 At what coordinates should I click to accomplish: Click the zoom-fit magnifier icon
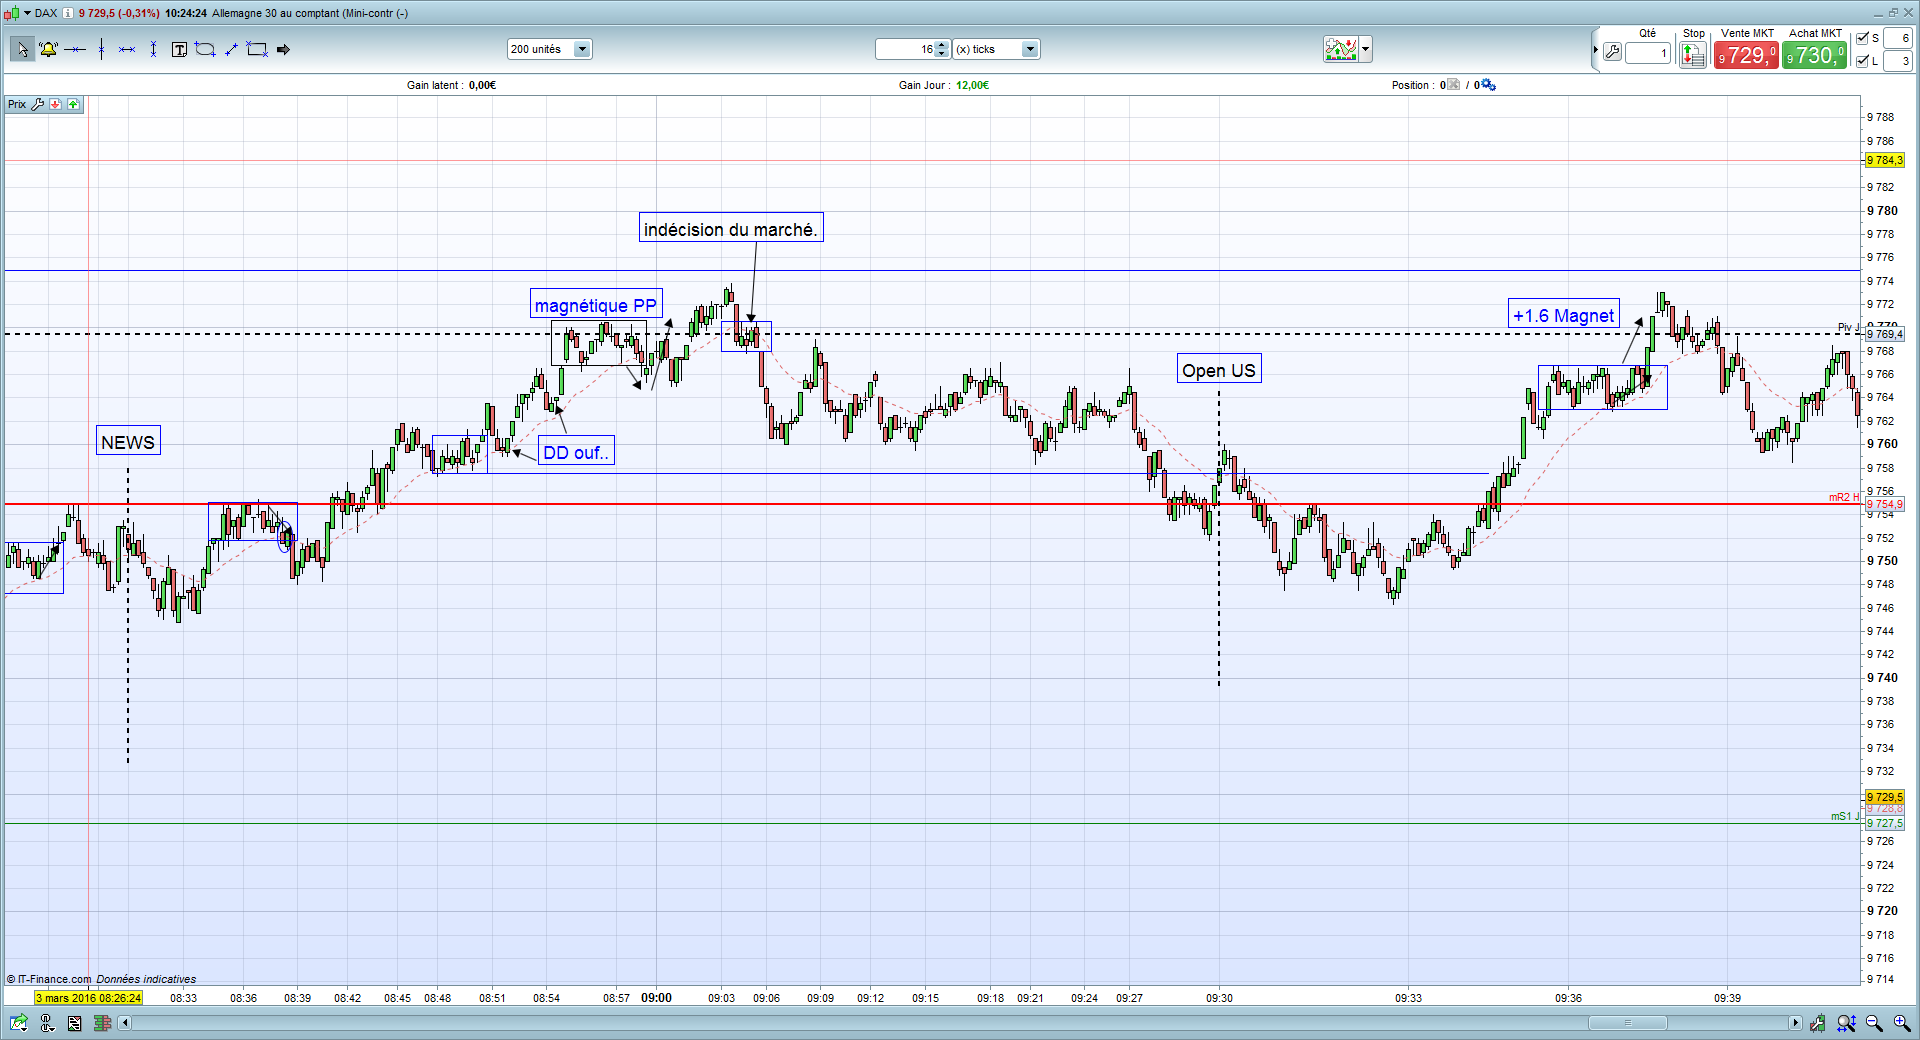1846,1023
